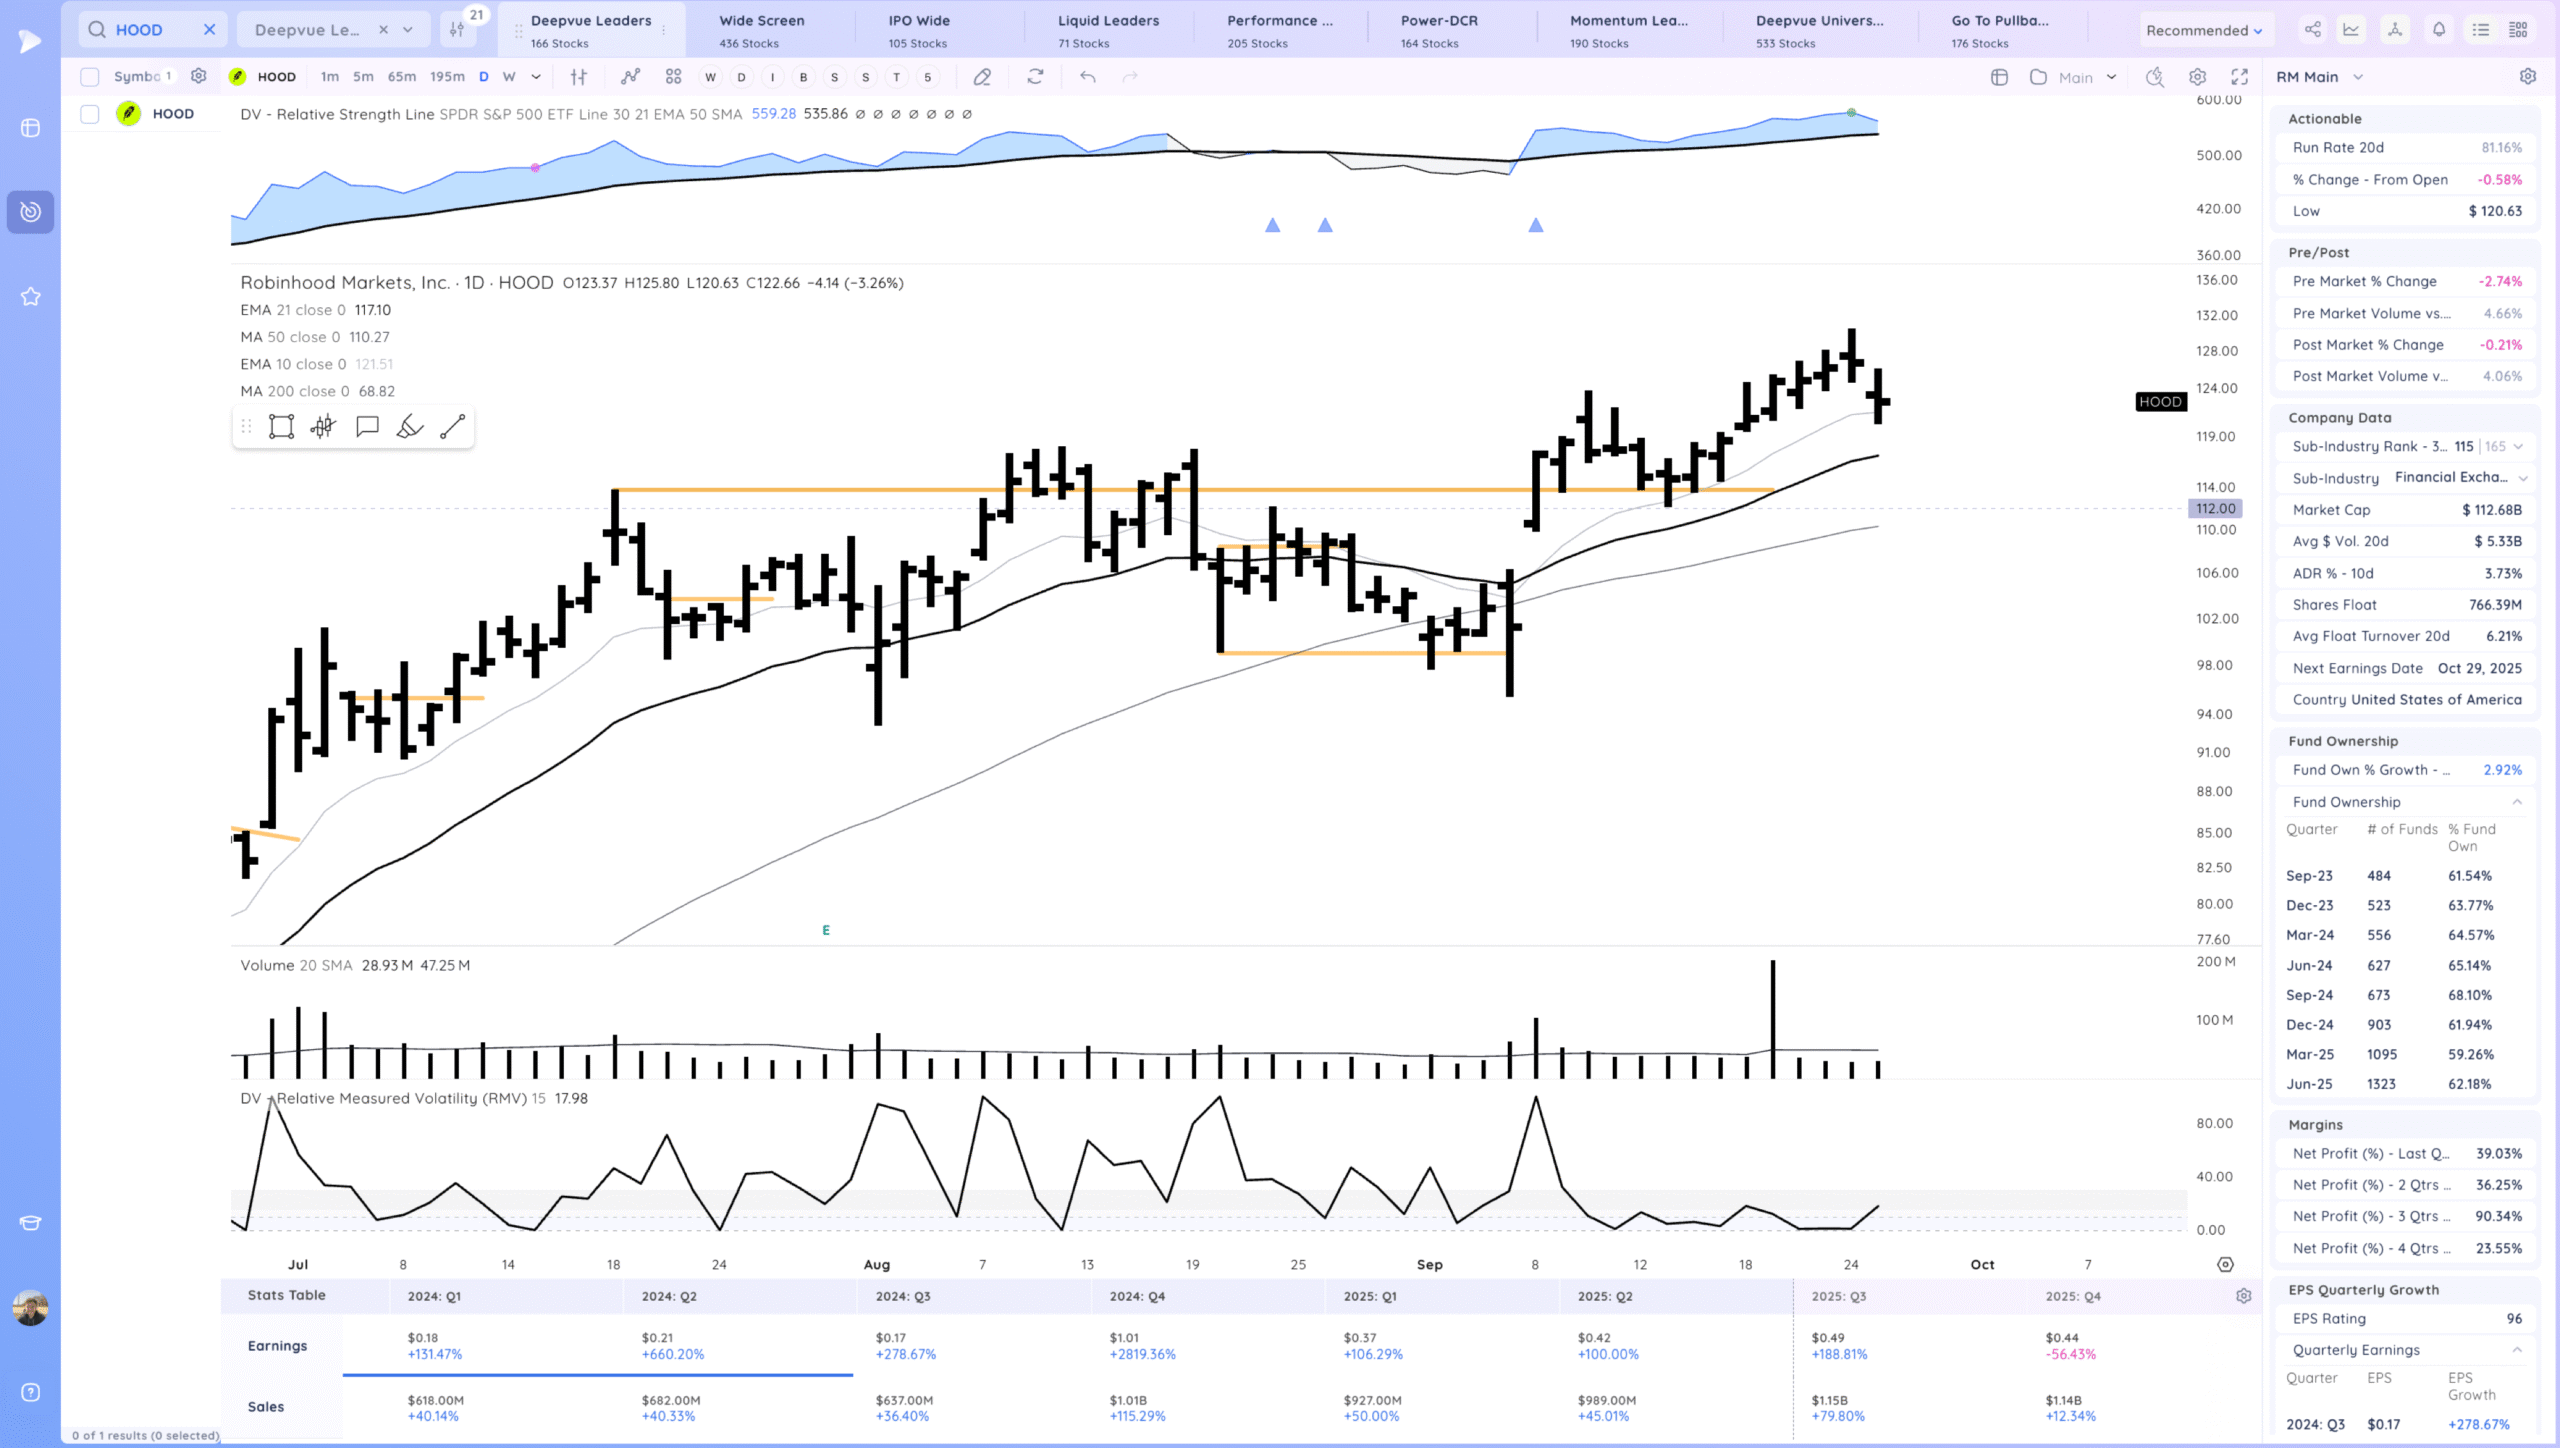
Task: Open the chart settings gear
Action: point(2197,77)
